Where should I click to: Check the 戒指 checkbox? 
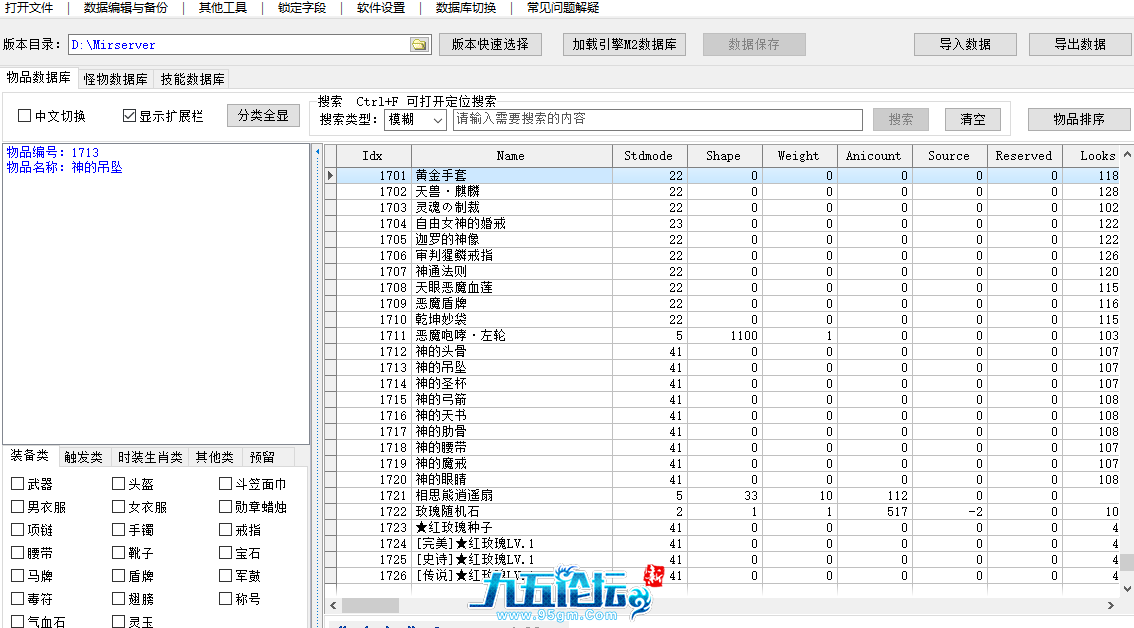click(x=225, y=530)
